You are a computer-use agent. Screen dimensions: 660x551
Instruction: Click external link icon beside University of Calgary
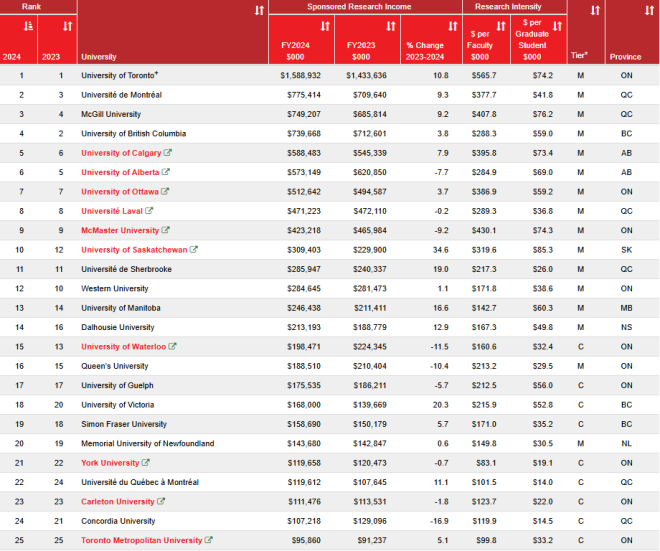coord(167,153)
